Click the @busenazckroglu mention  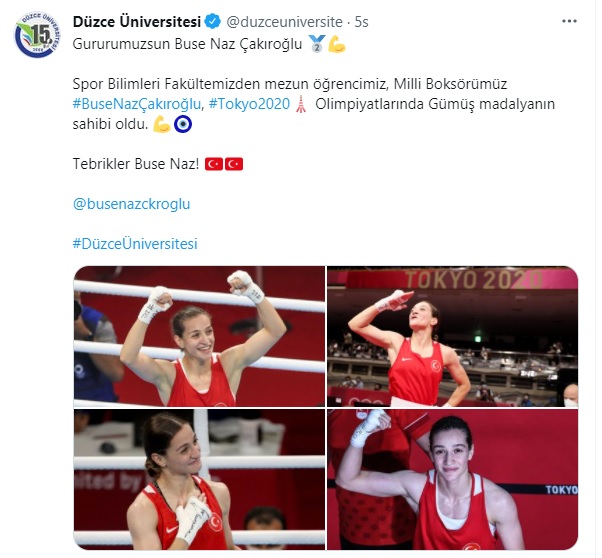point(131,204)
